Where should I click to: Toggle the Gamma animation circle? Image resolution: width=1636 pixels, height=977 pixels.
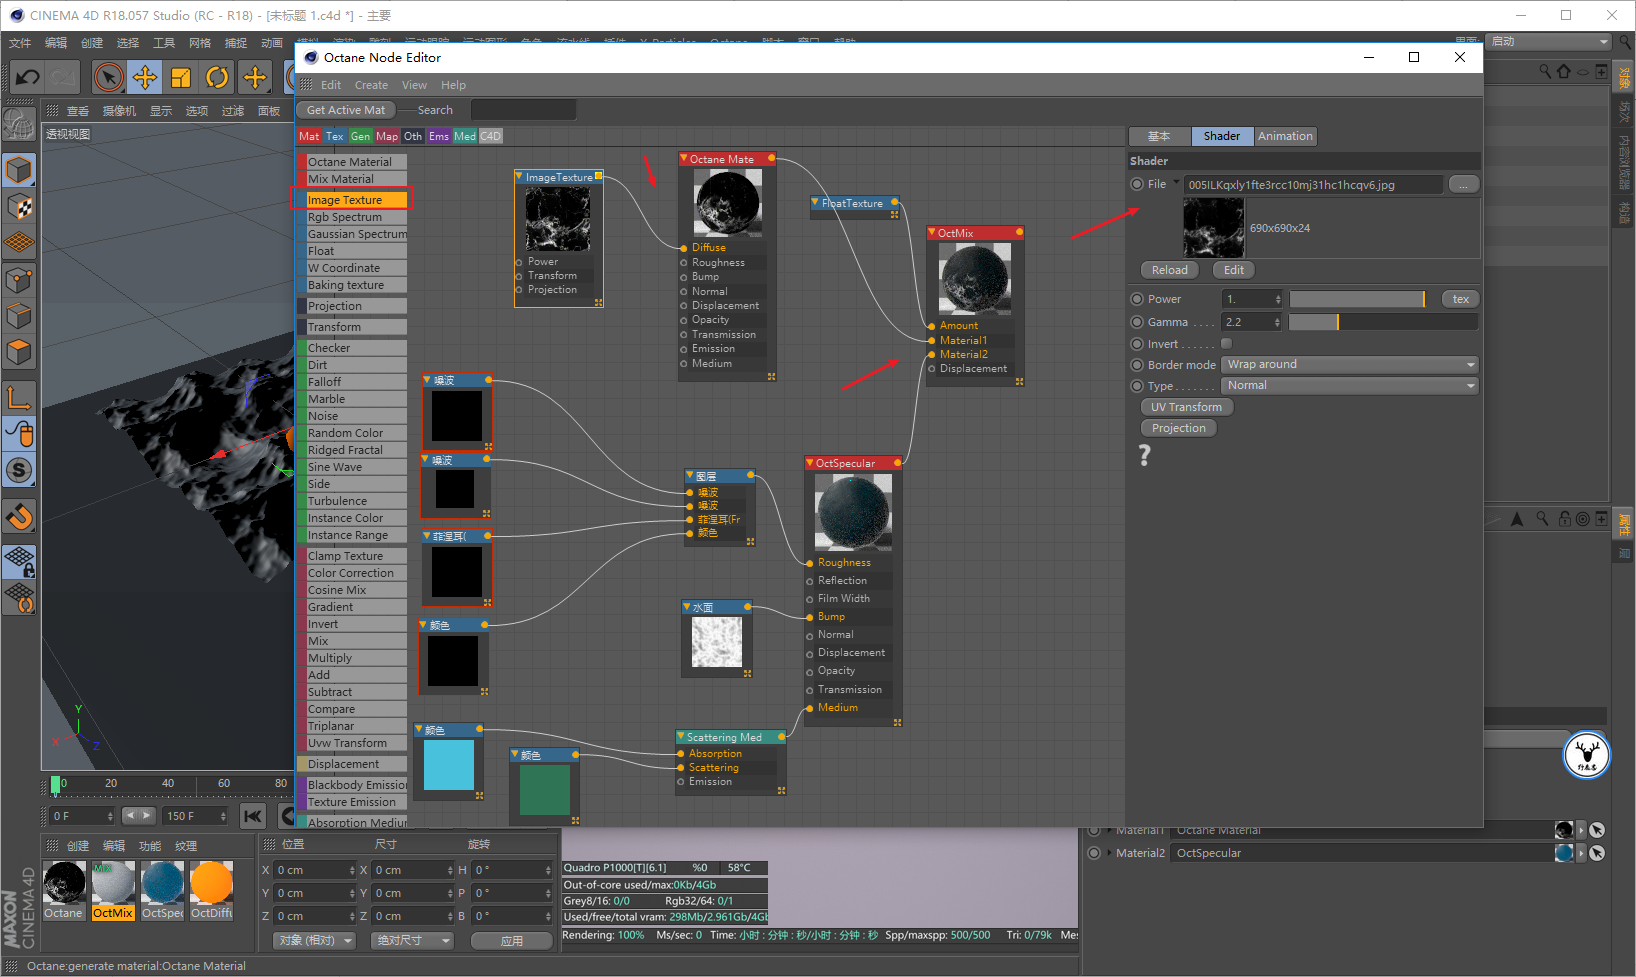click(x=1137, y=322)
